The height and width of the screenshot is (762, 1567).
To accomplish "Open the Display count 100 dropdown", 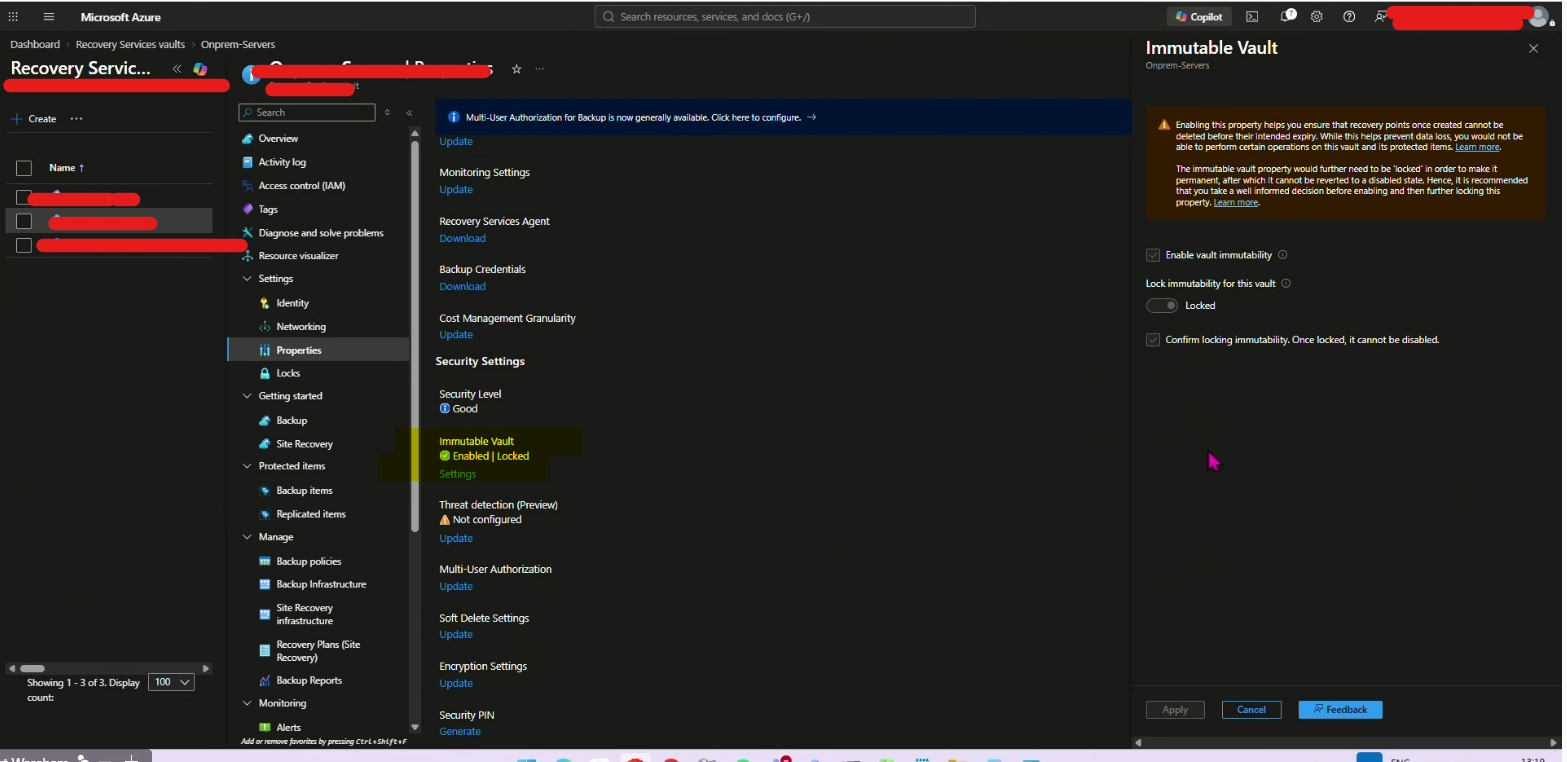I will point(170,682).
